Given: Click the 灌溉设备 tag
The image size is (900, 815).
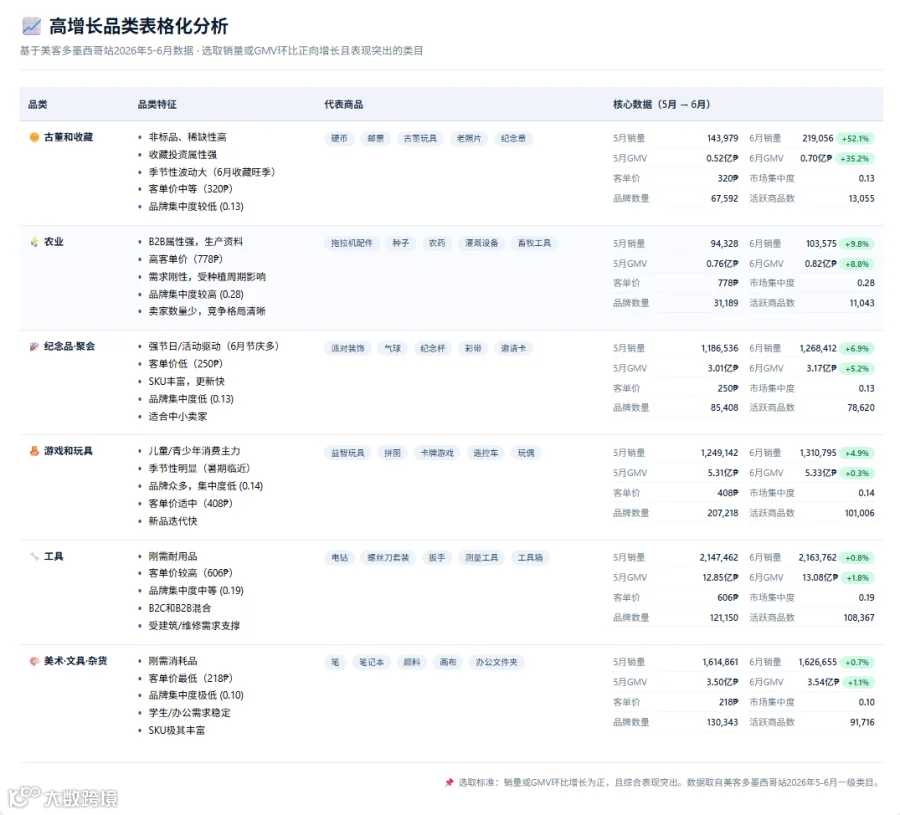Looking at the screenshot, I should pyautogui.click(x=482, y=243).
